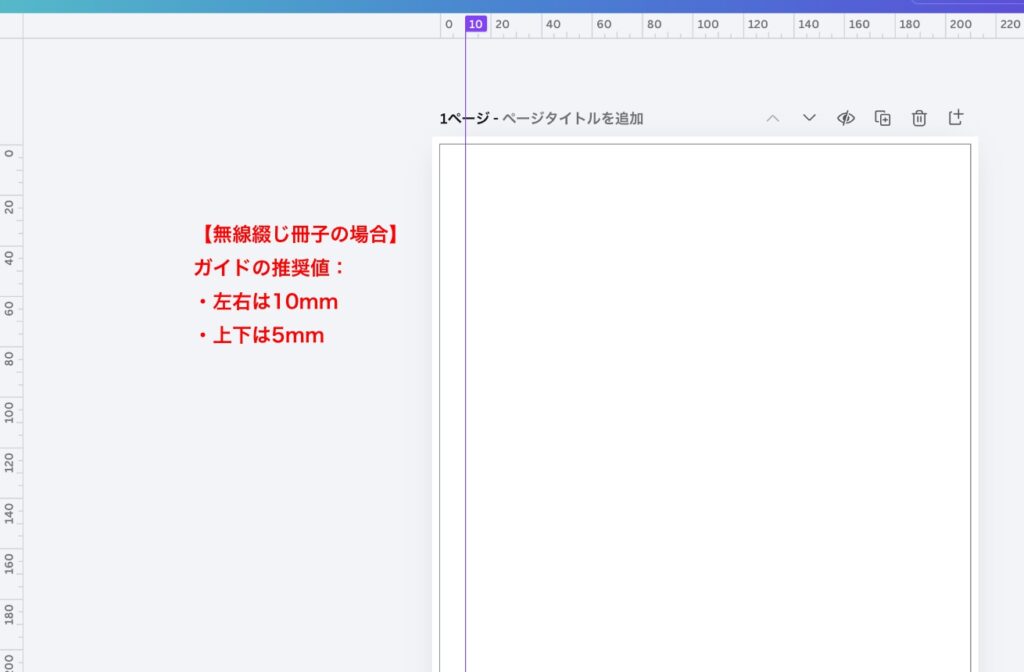Select the duplicate page toolbar icon
1024x672 pixels.
click(881, 117)
